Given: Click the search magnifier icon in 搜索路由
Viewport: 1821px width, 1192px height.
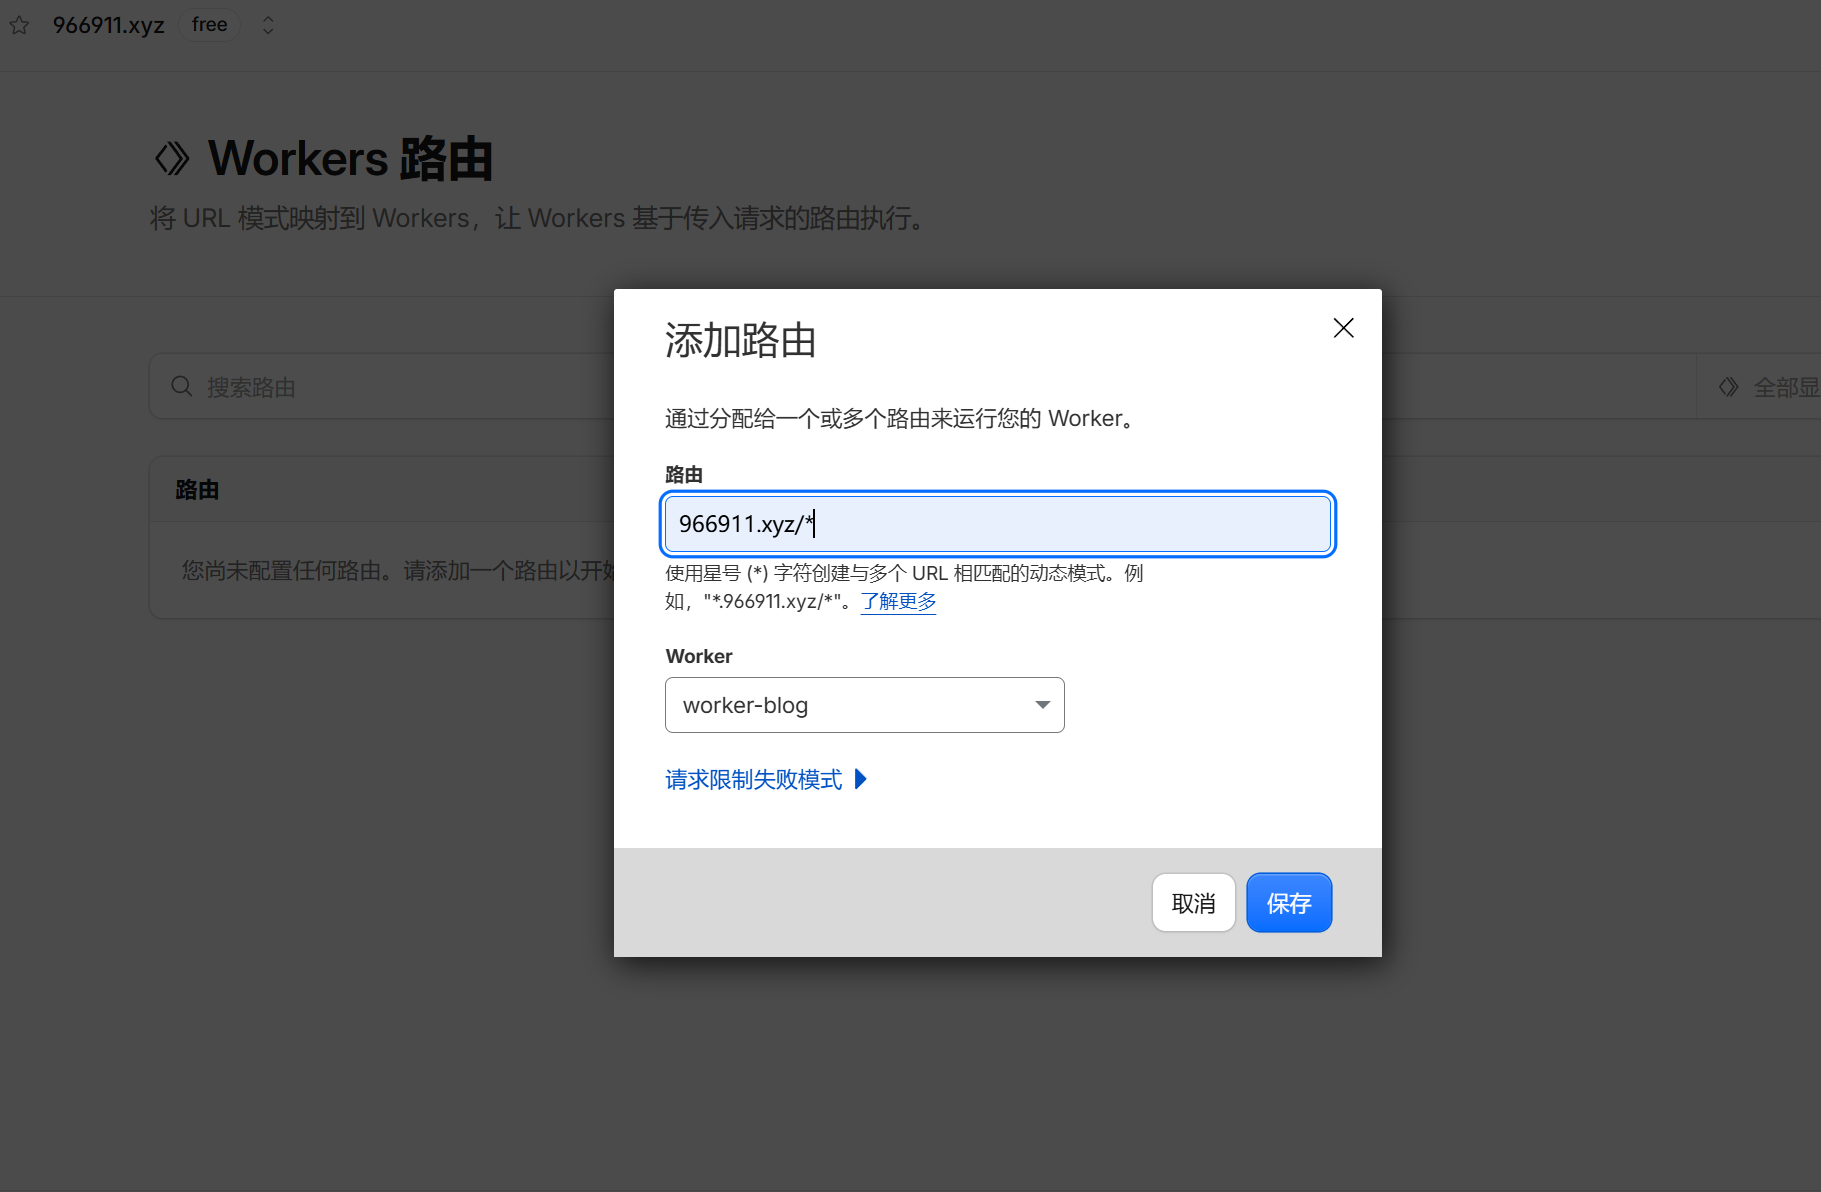Looking at the screenshot, I should [x=181, y=386].
